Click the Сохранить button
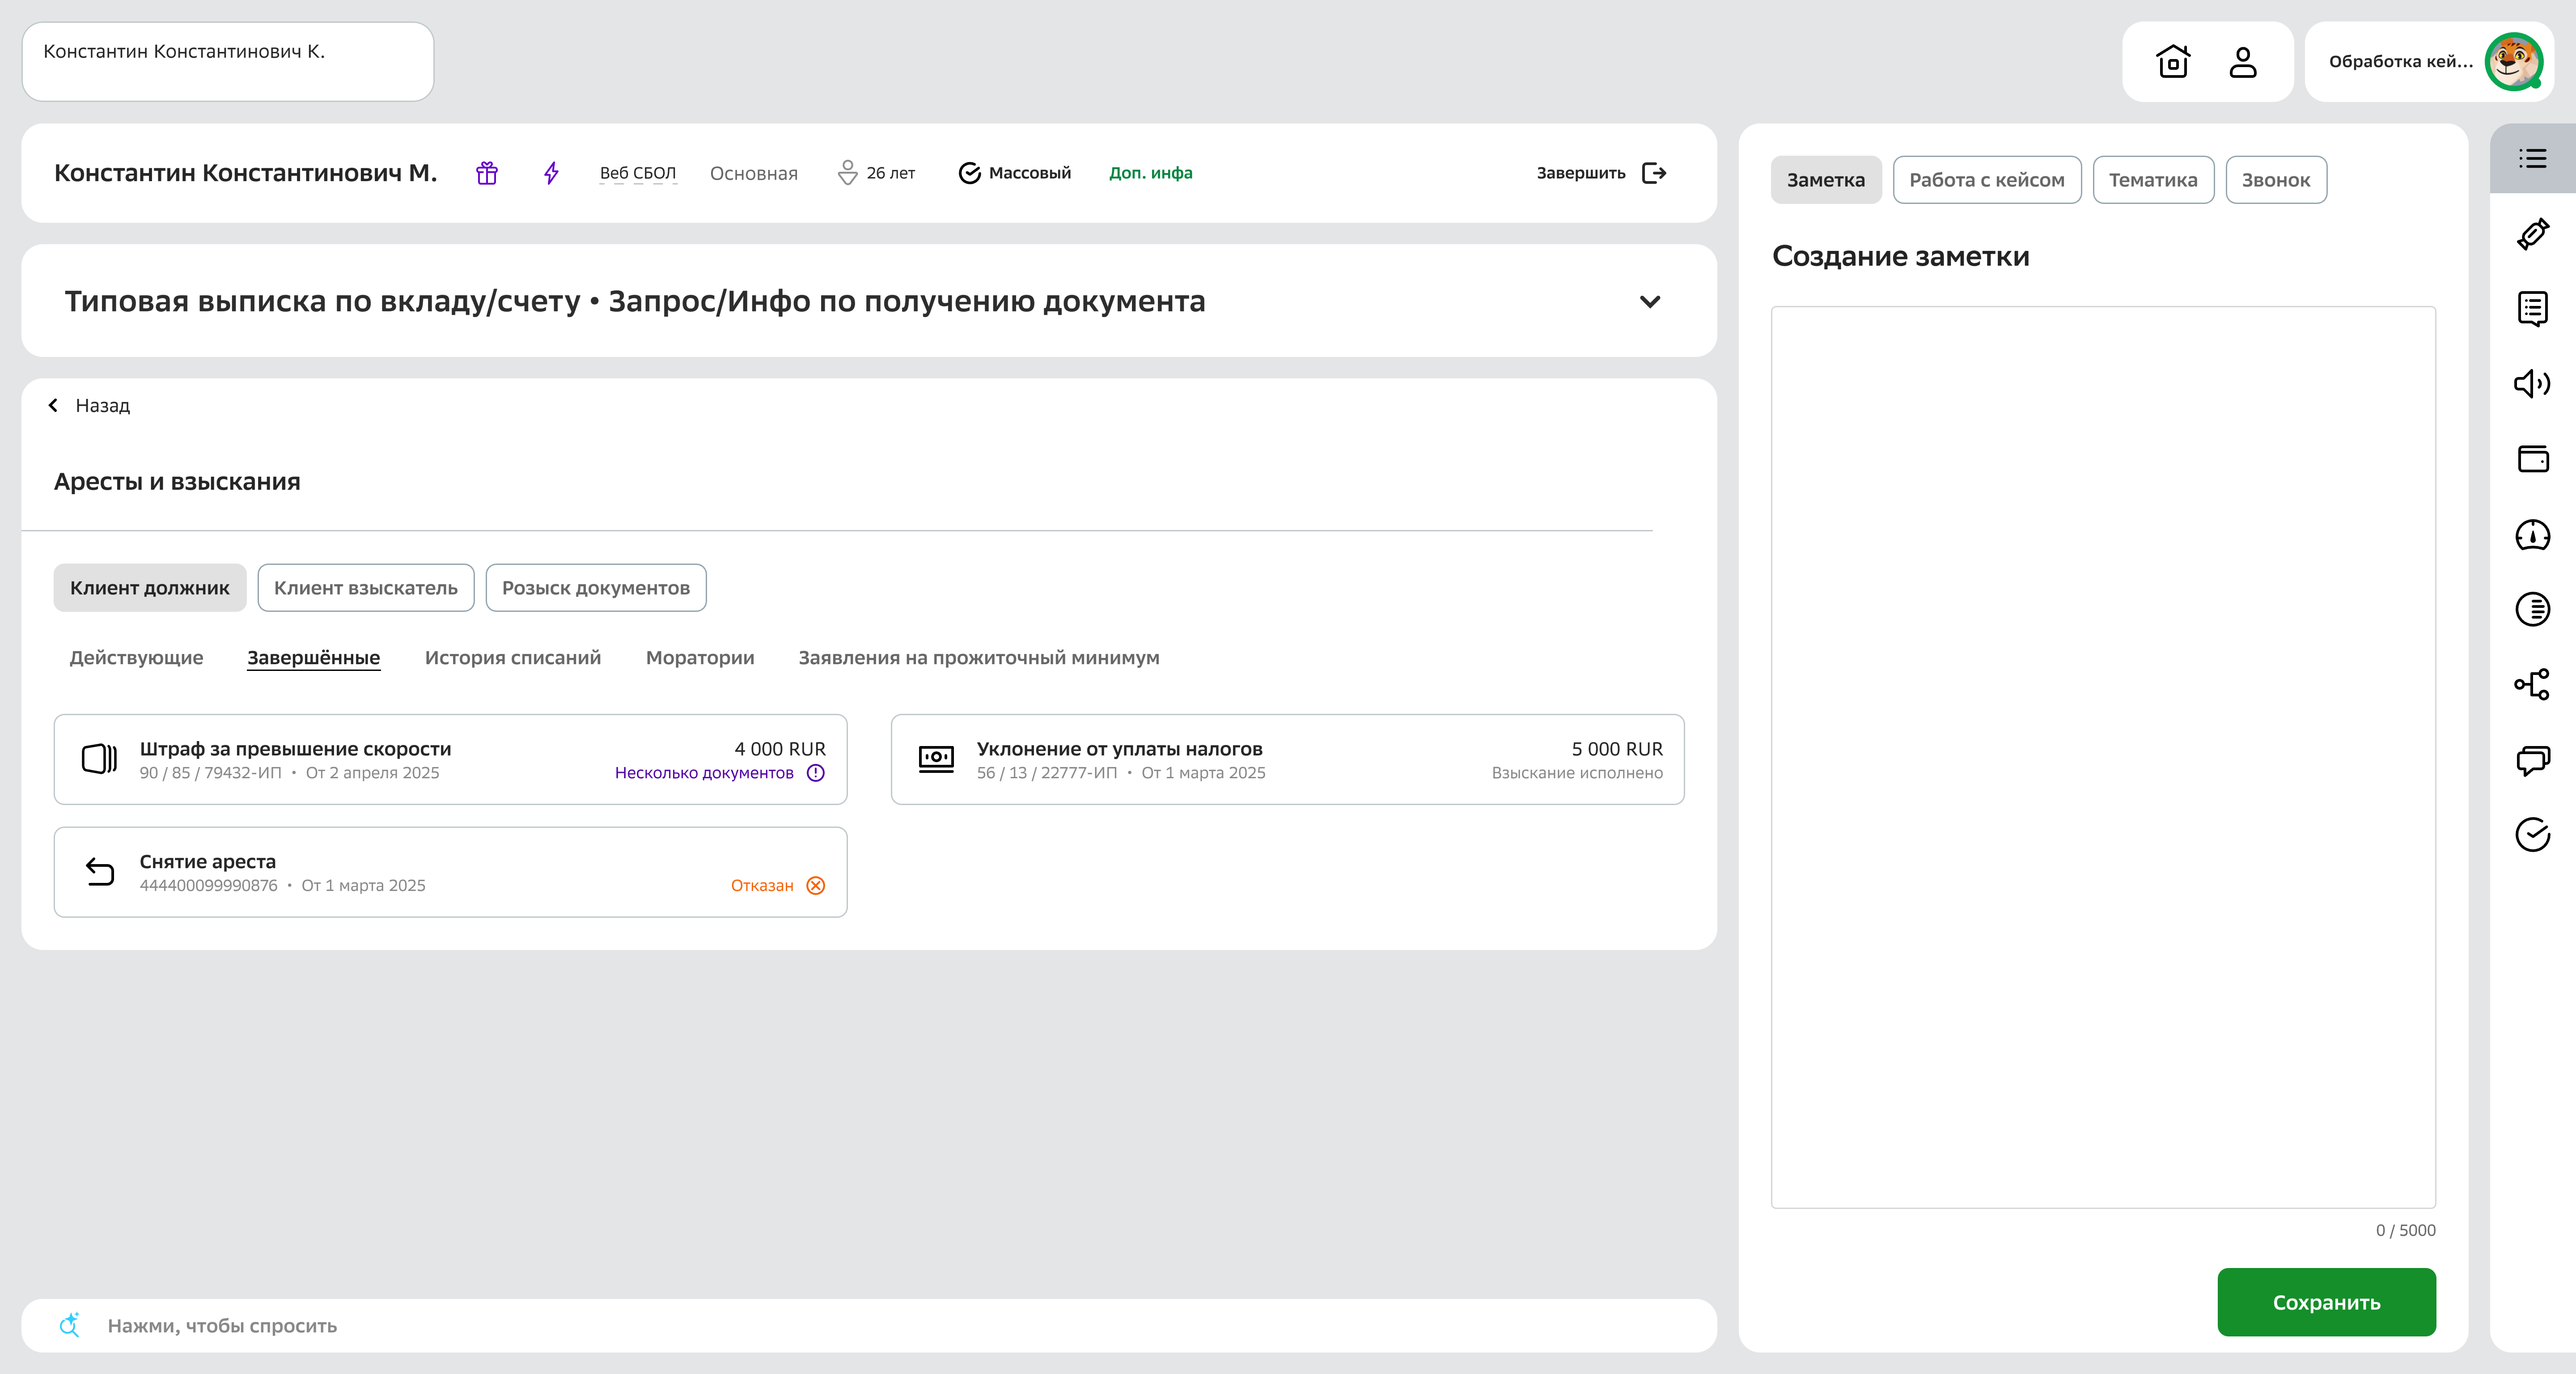The image size is (2576, 1374). click(2327, 1302)
